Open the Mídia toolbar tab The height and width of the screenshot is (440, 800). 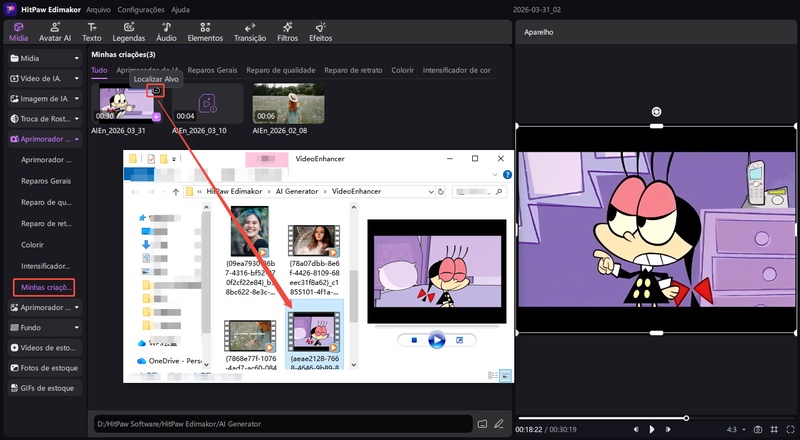coord(18,32)
